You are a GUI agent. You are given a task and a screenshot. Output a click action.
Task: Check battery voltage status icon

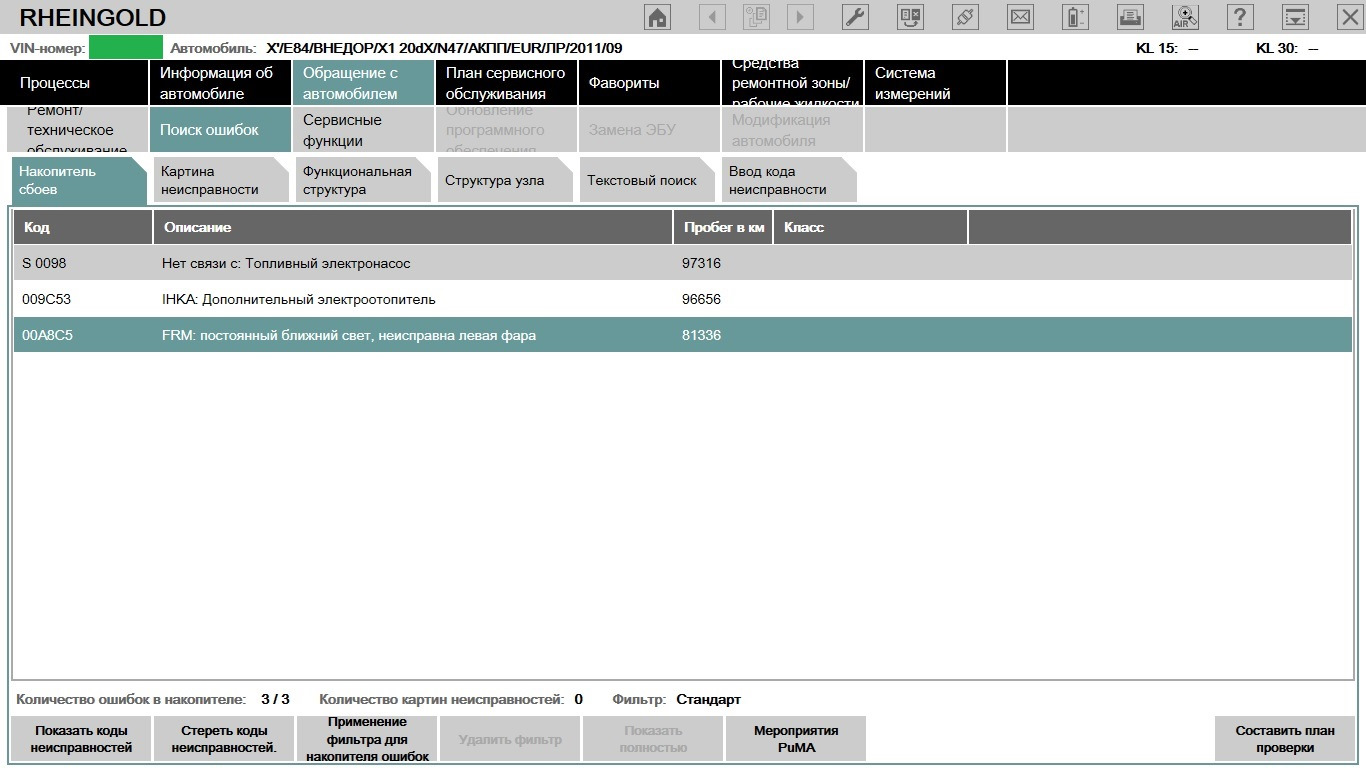(x=1075, y=16)
